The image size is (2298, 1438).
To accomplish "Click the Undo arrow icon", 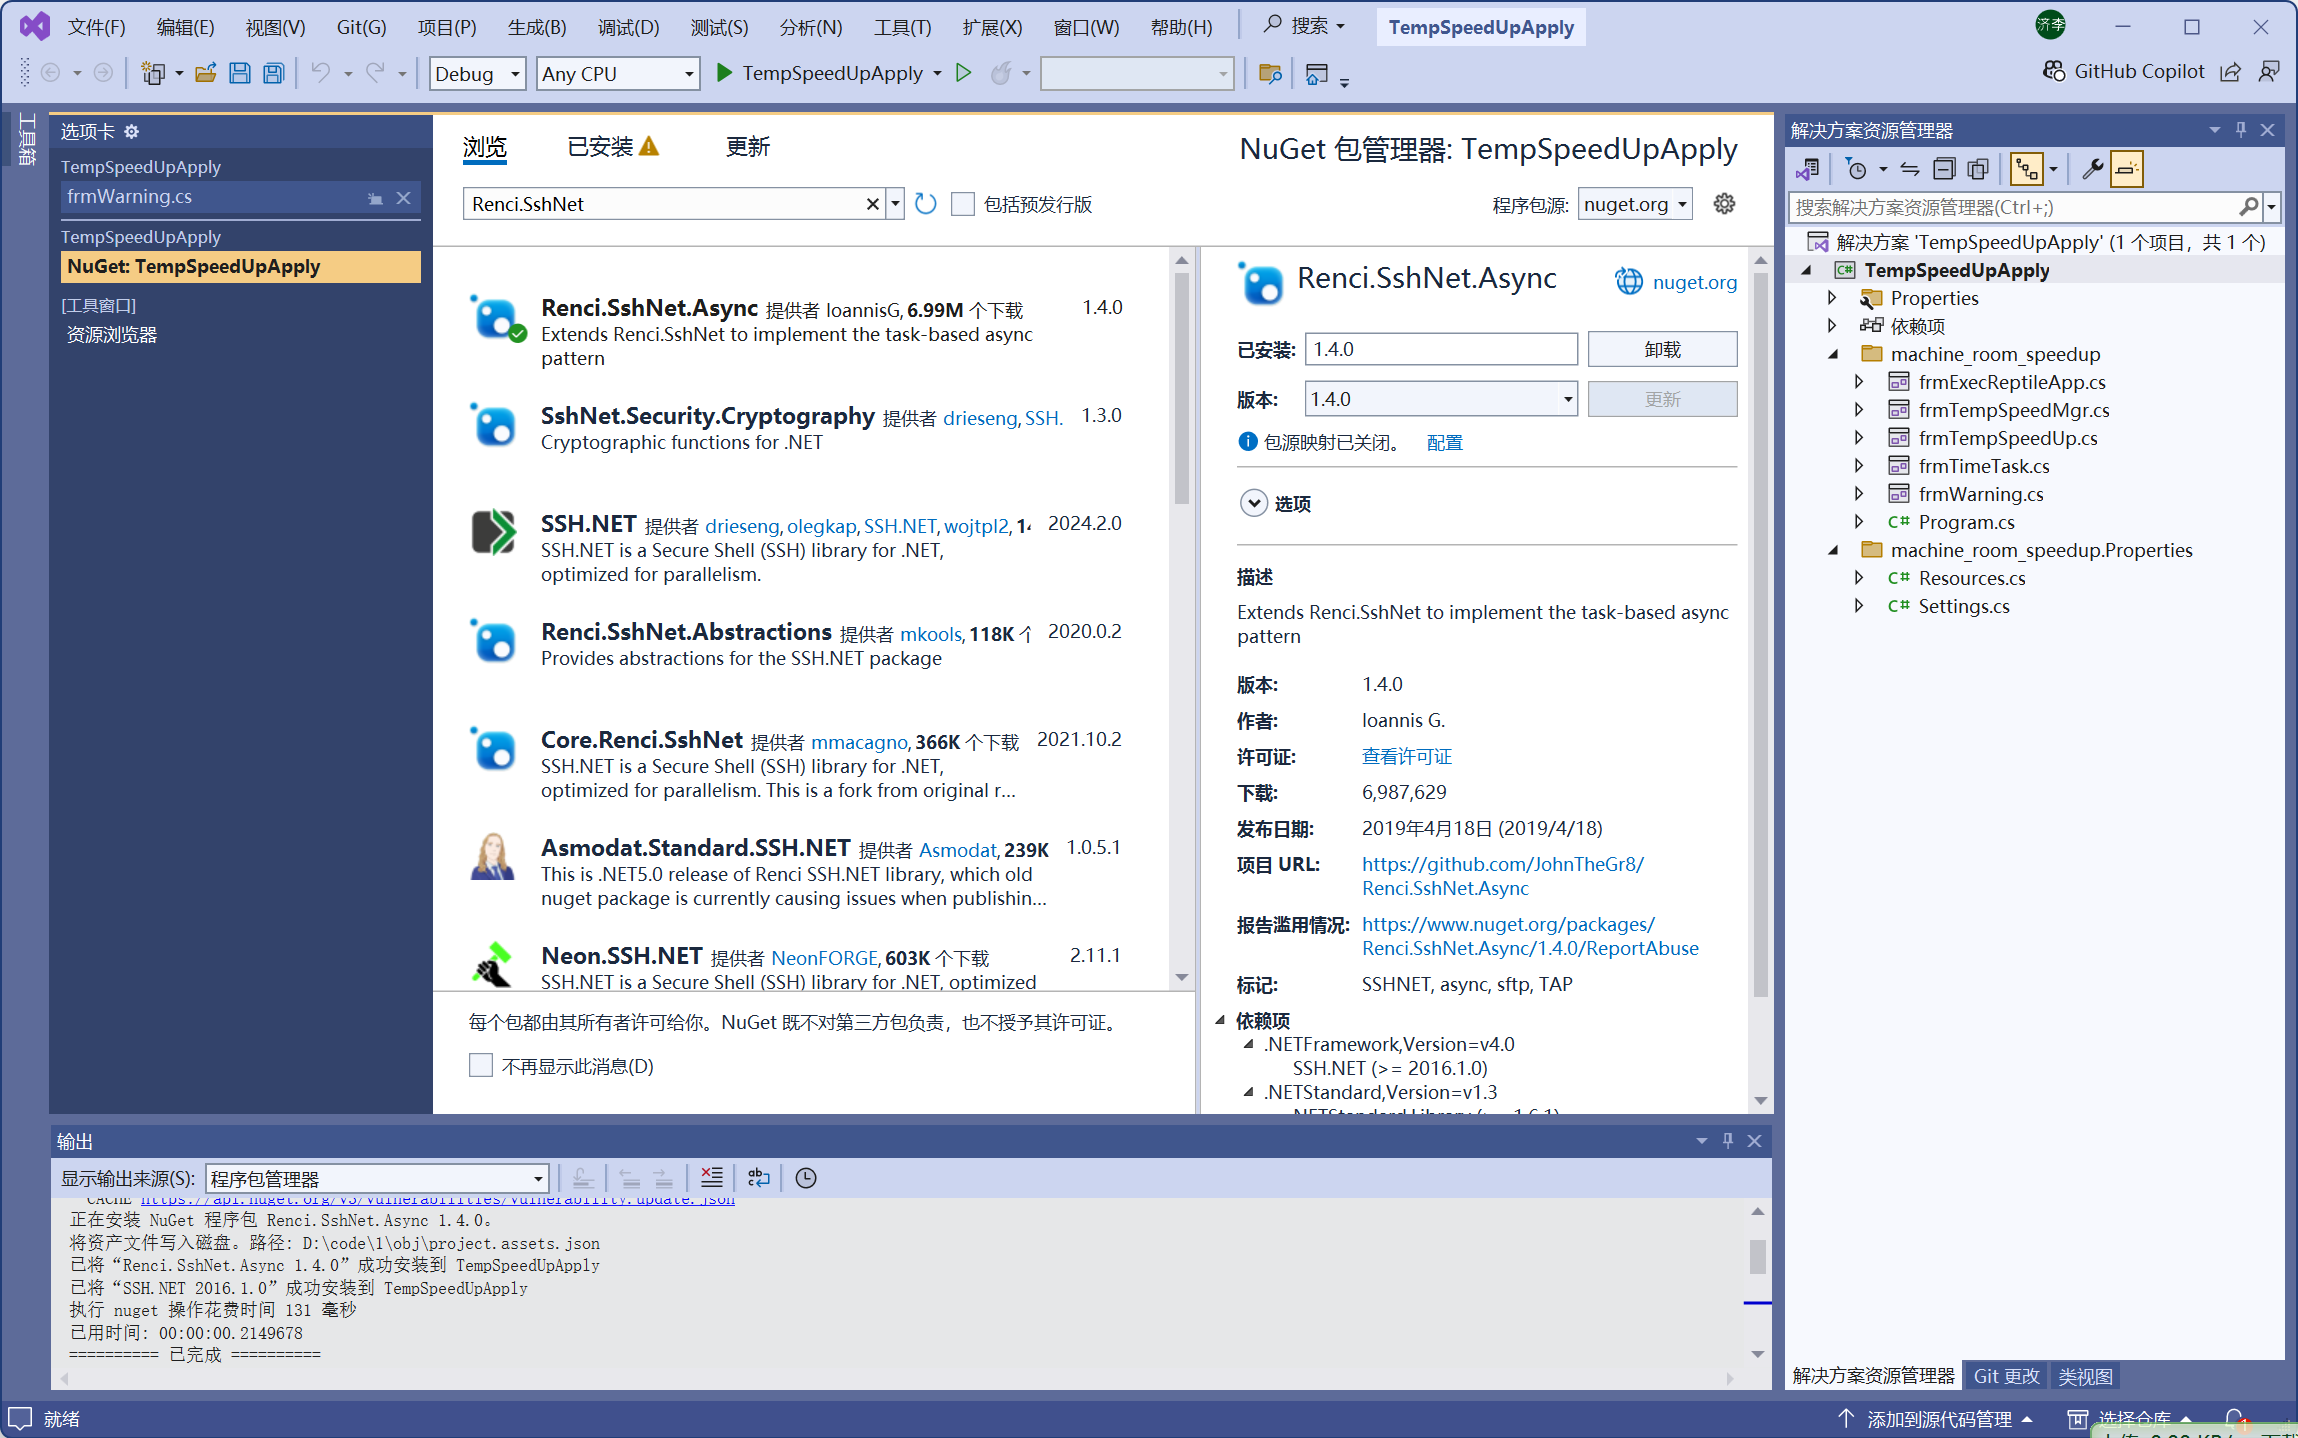I will tap(320, 73).
